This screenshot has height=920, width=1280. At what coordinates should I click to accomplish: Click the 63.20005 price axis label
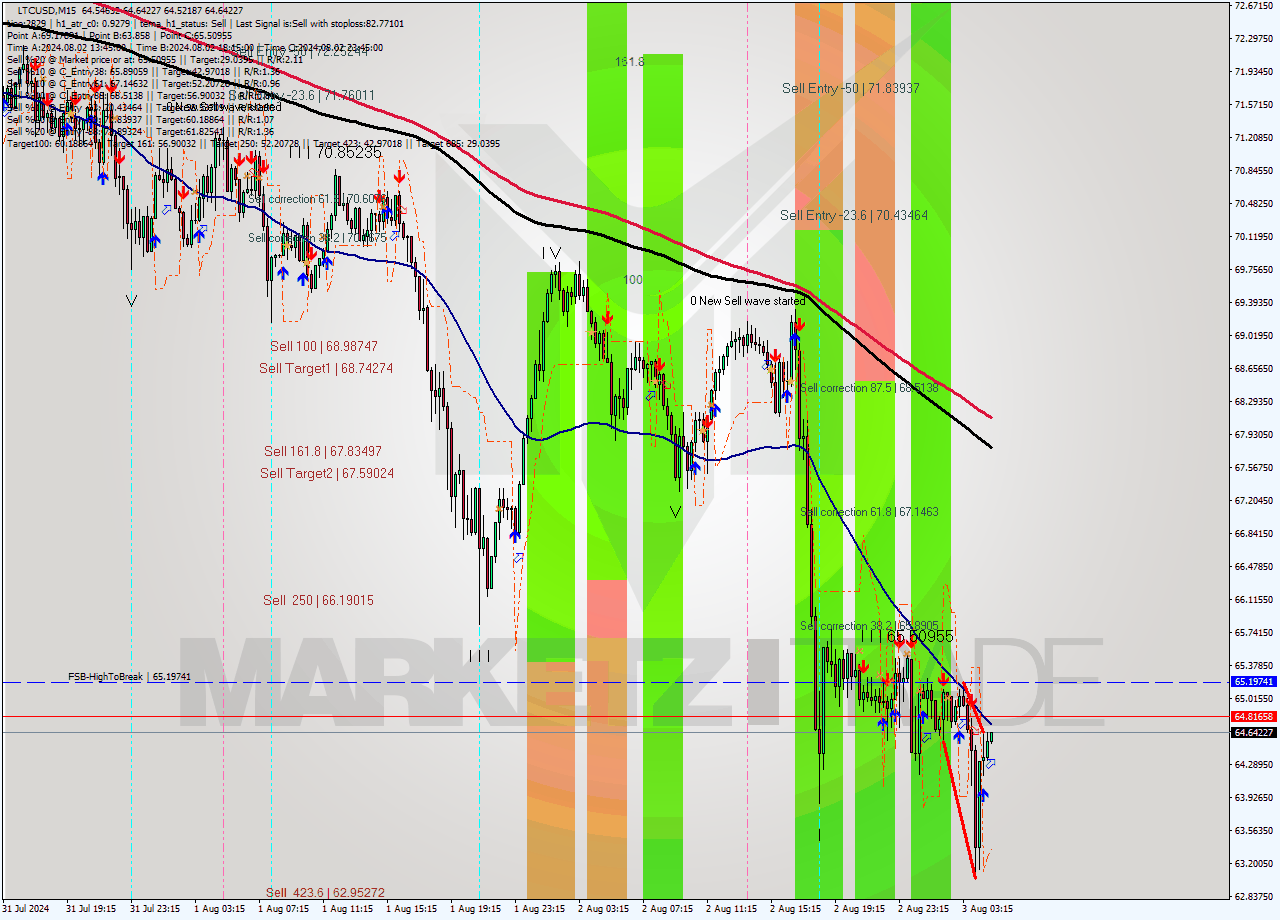[x=1253, y=863]
